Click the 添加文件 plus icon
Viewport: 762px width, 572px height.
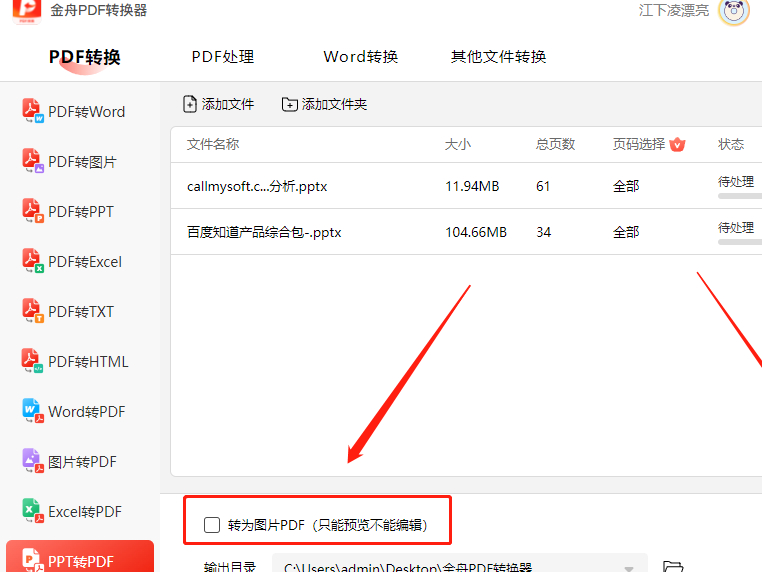190,104
